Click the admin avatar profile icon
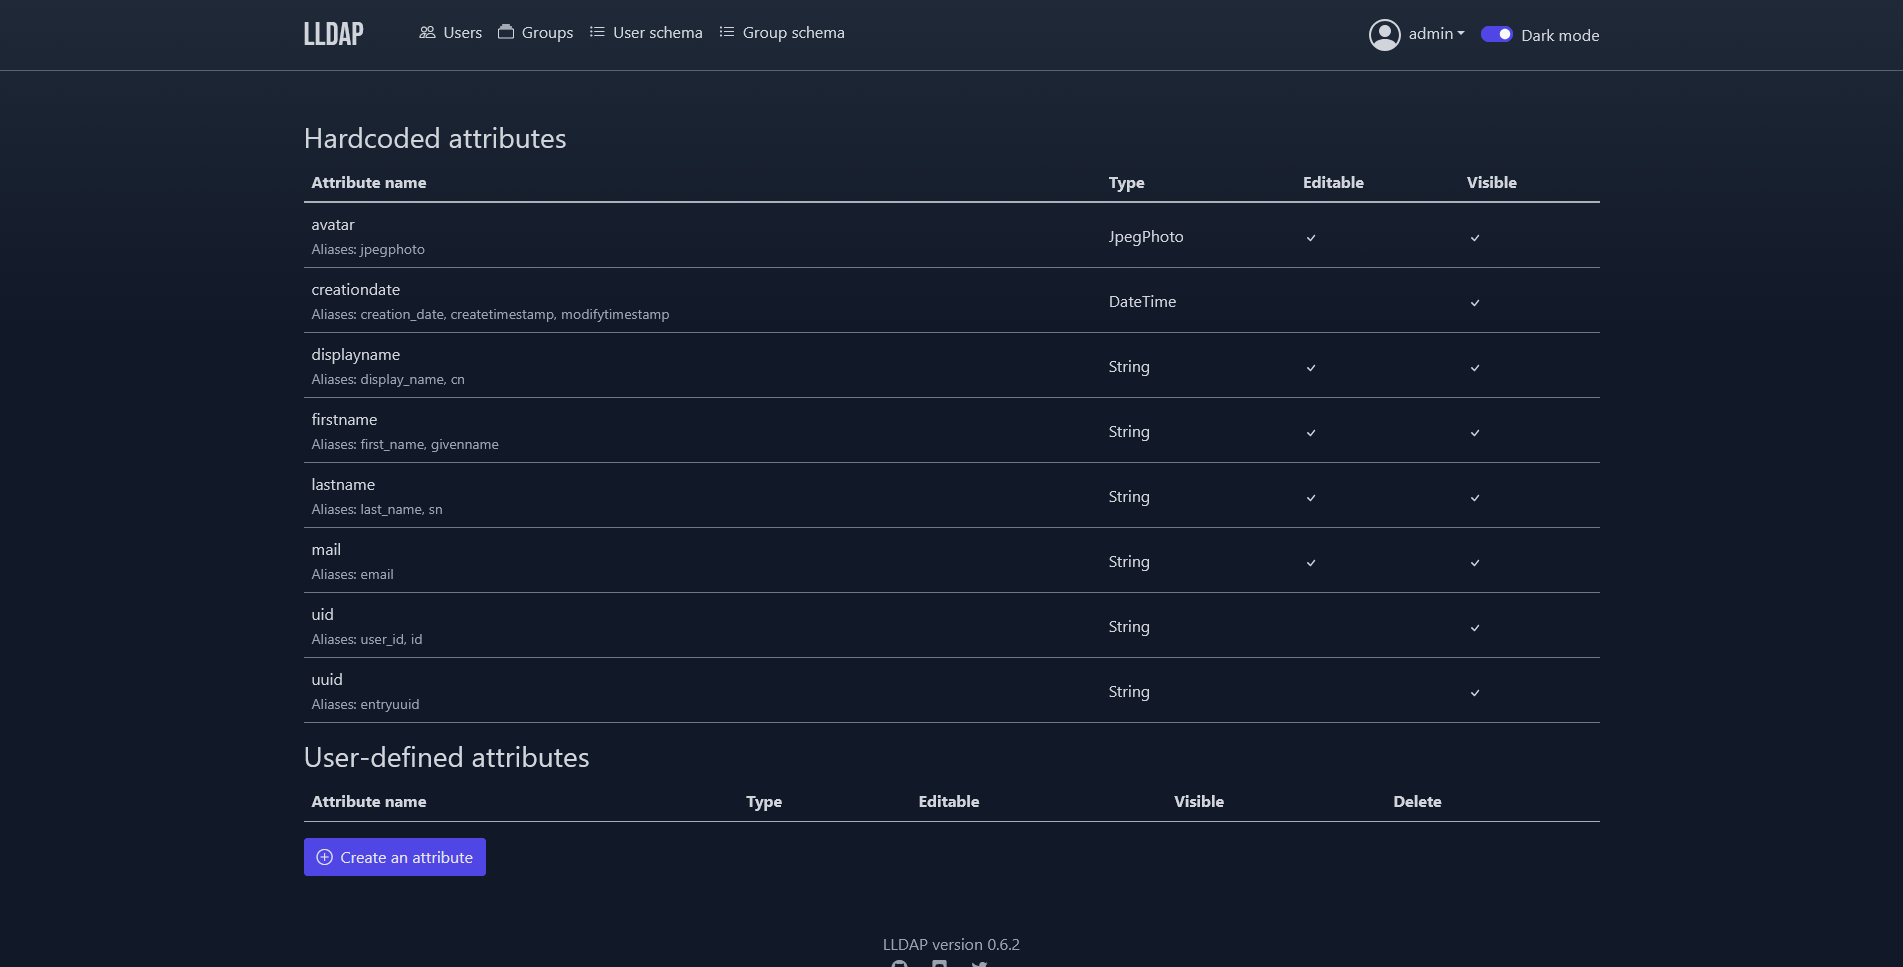This screenshot has width=1903, height=967. (1384, 35)
